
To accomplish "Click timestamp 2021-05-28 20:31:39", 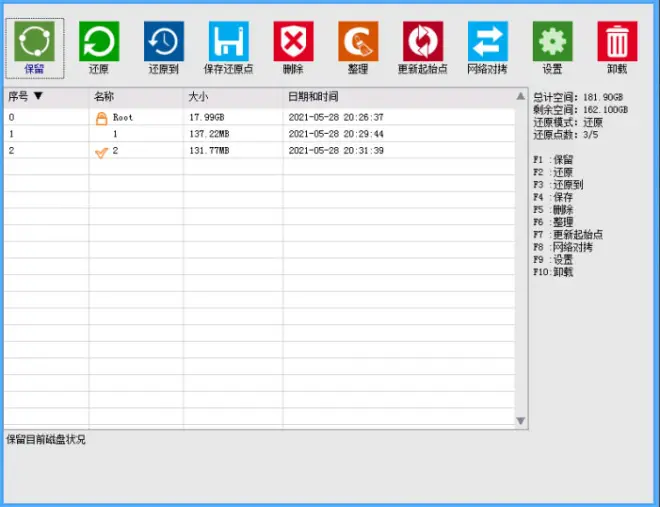I will point(336,151).
